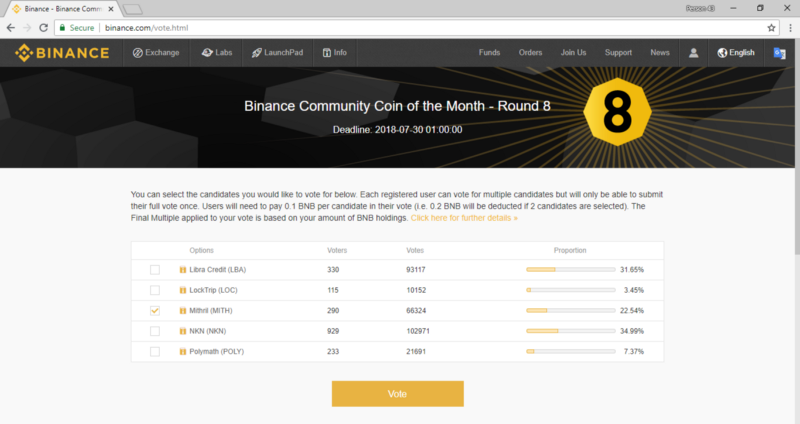Click the LockTrip coin icon
The height and width of the screenshot is (424, 800).
click(183, 290)
